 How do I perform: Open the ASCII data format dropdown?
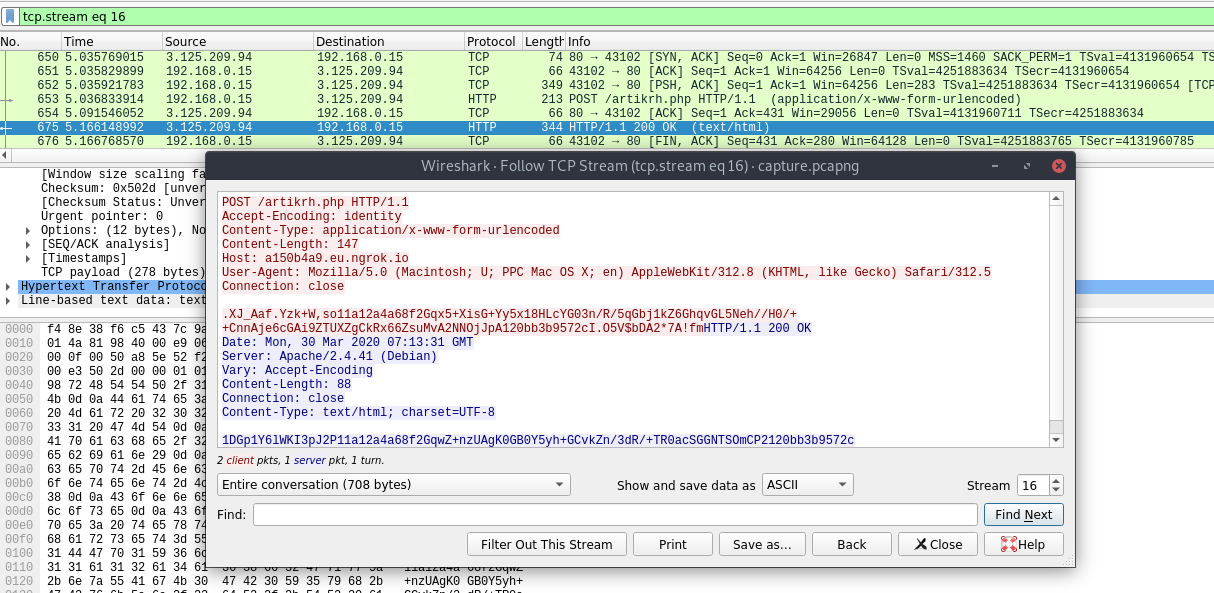[x=807, y=485]
